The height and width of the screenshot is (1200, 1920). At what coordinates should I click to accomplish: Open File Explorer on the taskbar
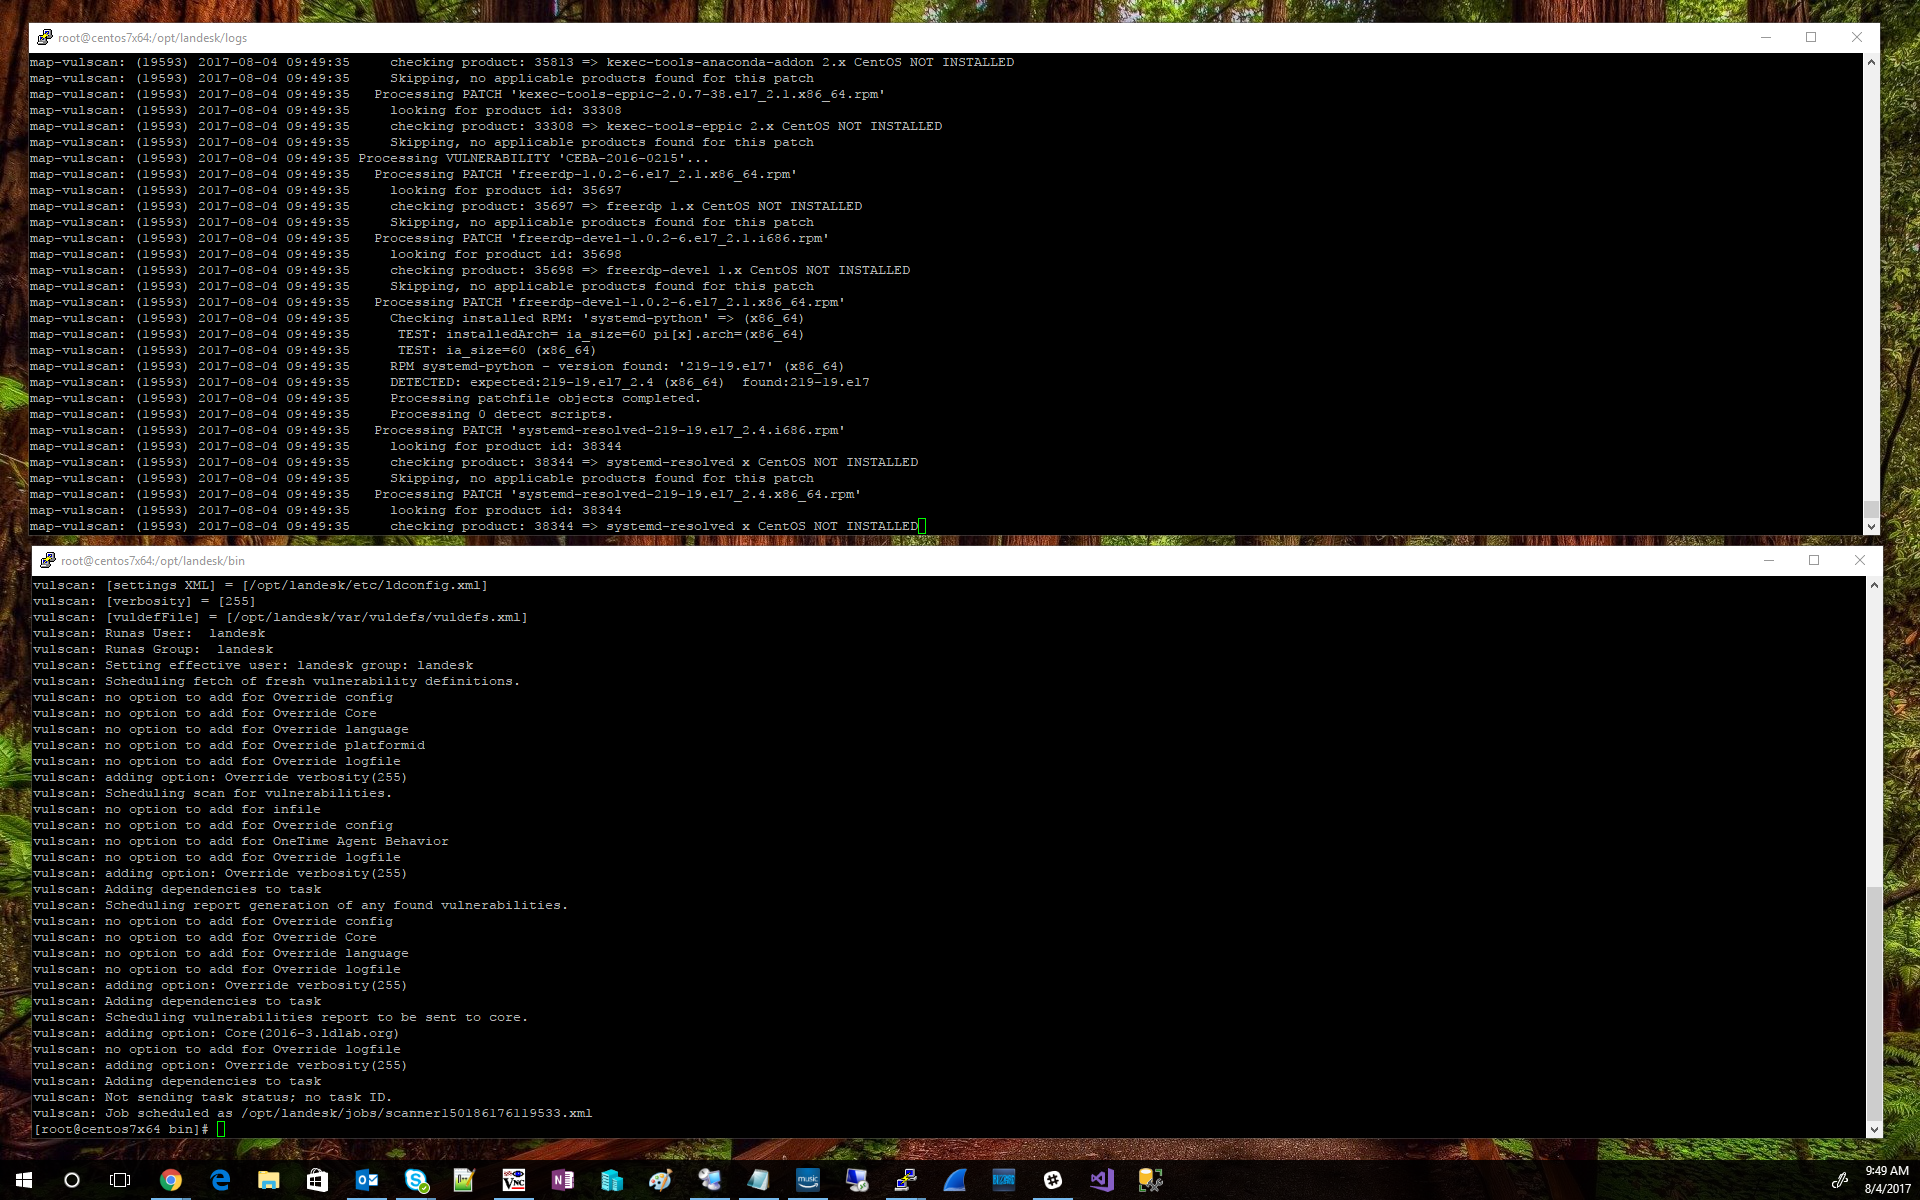pos(268,1181)
